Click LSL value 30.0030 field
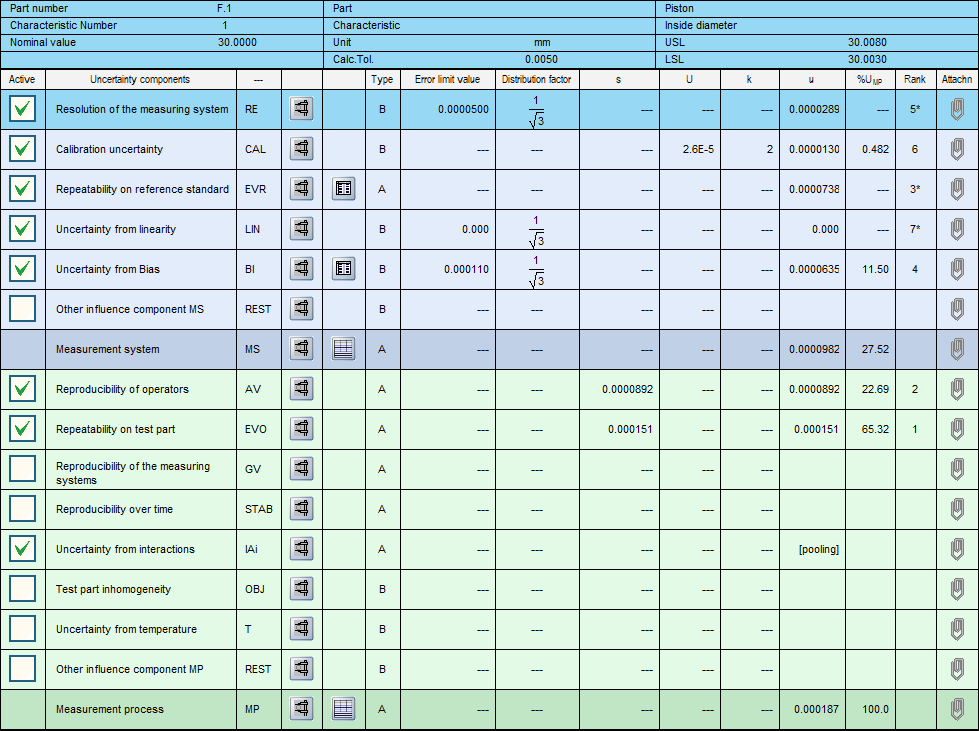 pyautogui.click(x=867, y=59)
